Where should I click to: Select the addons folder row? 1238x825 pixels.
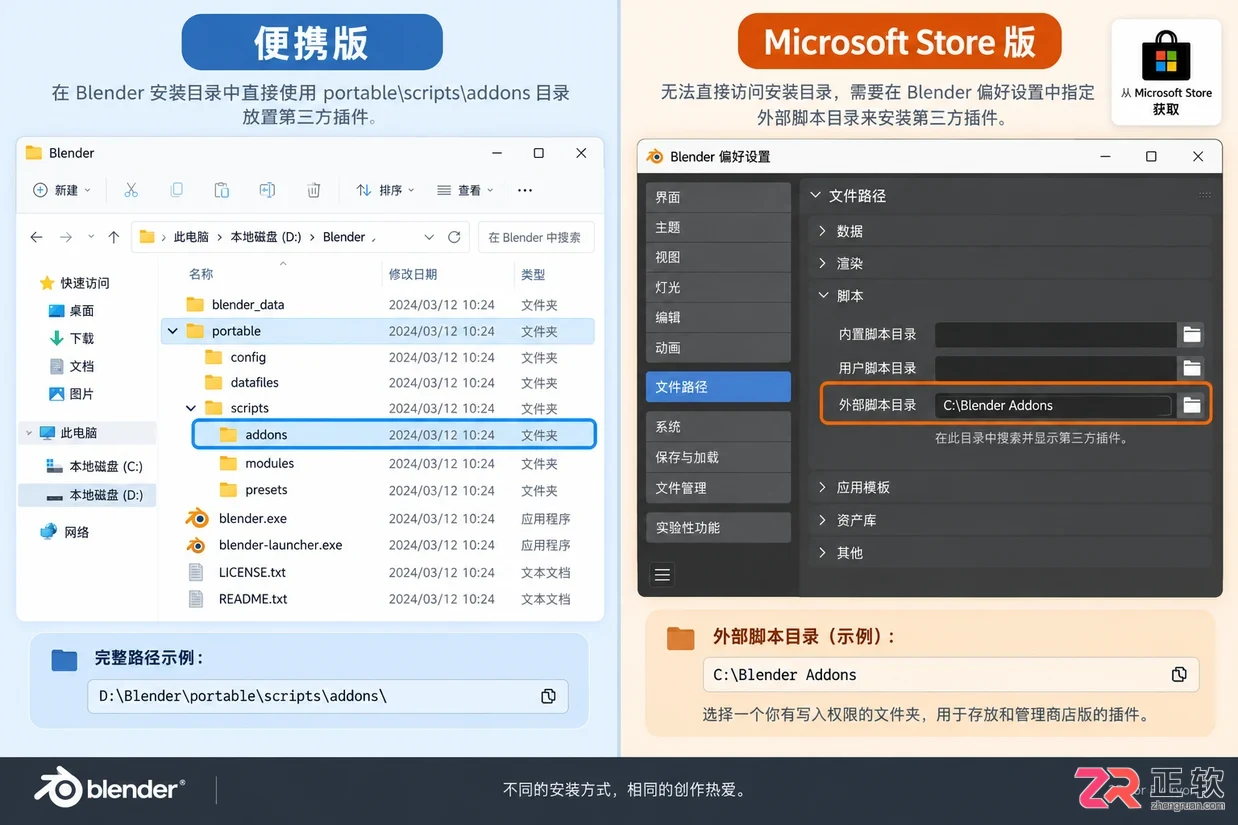pos(394,434)
